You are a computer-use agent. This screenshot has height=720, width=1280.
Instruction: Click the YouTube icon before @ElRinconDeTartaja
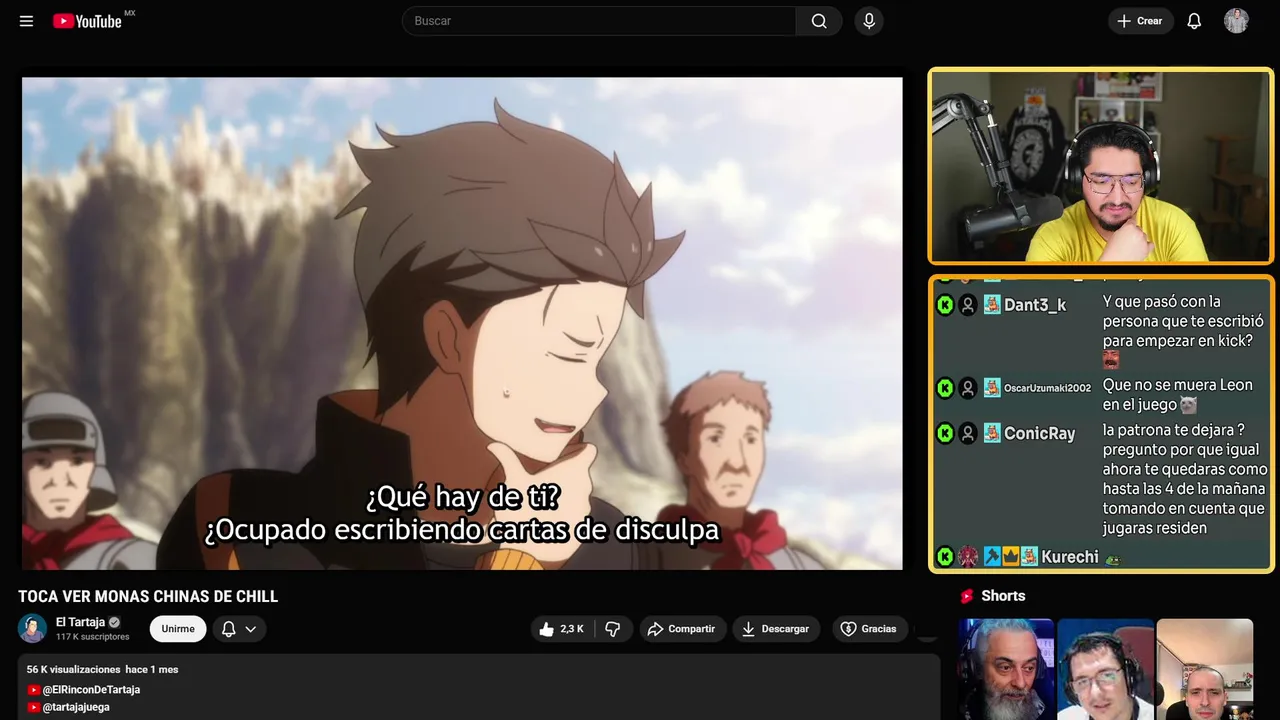pos(34,690)
